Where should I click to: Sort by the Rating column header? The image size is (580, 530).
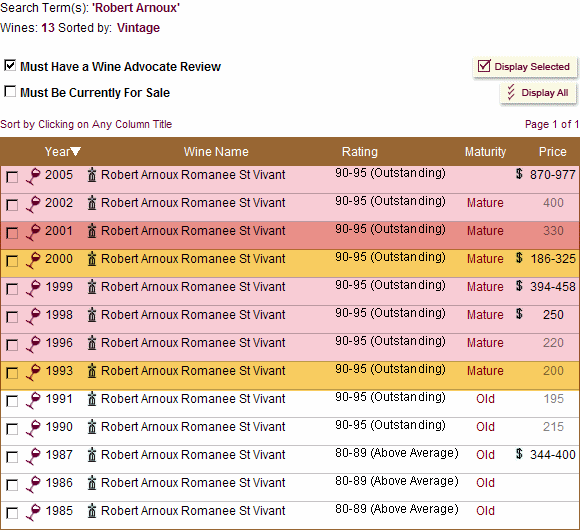360,152
